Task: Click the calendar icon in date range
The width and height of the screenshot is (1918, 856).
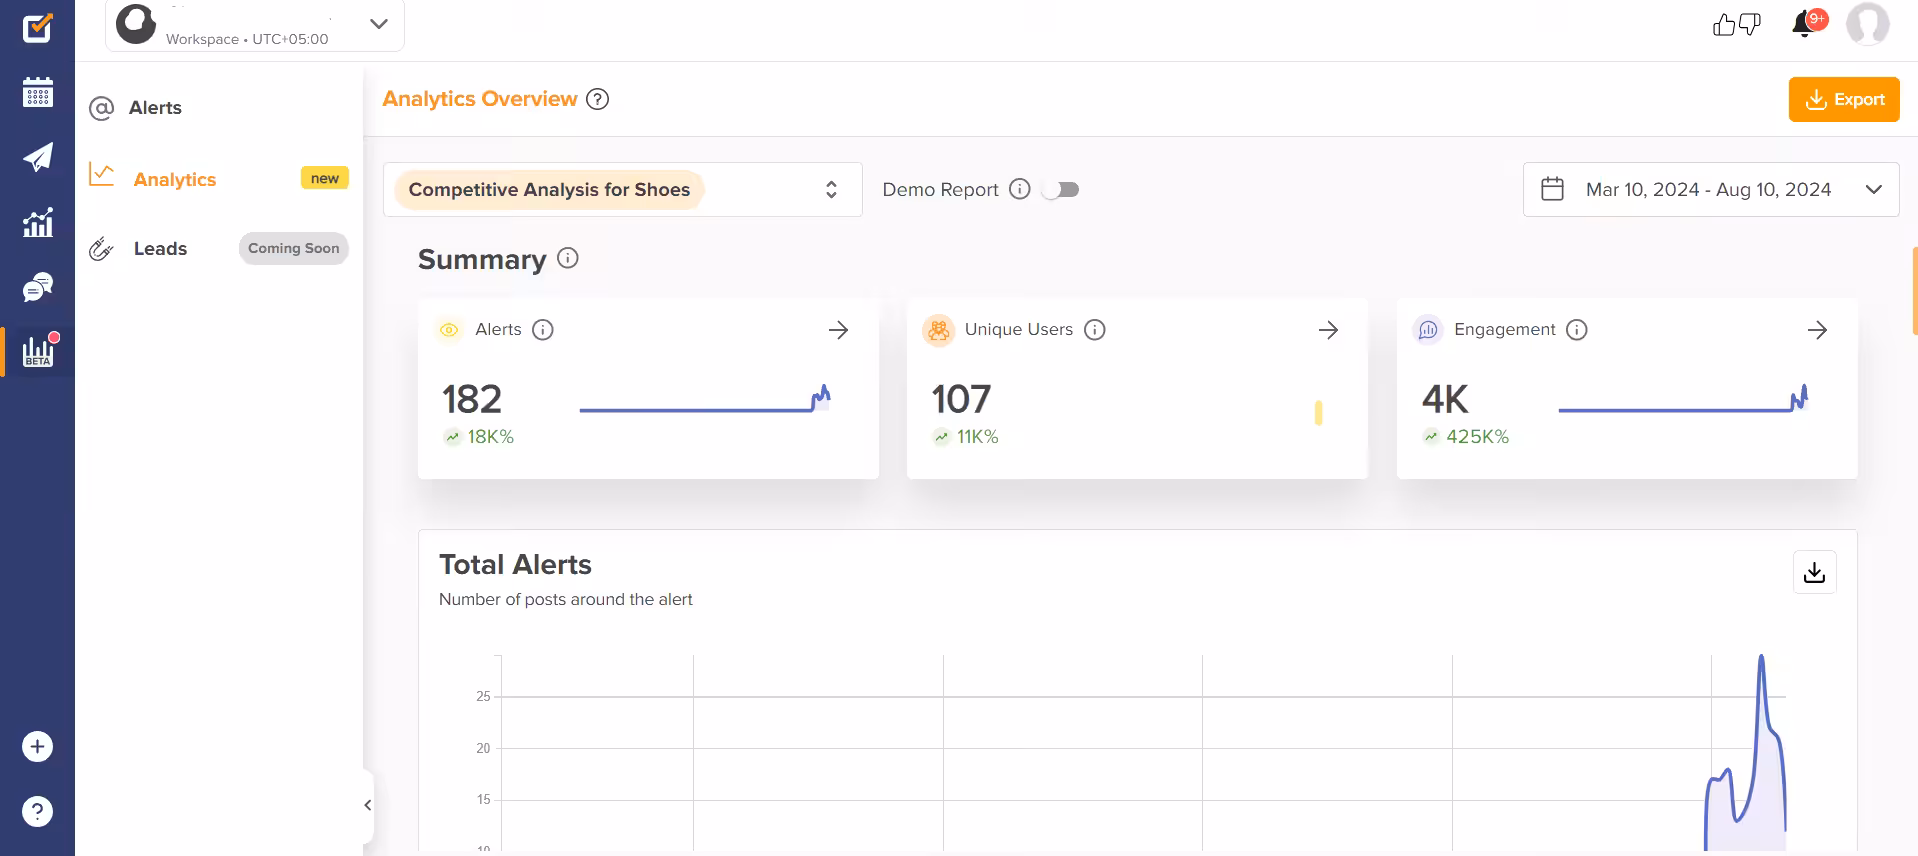Action: pyautogui.click(x=1552, y=189)
